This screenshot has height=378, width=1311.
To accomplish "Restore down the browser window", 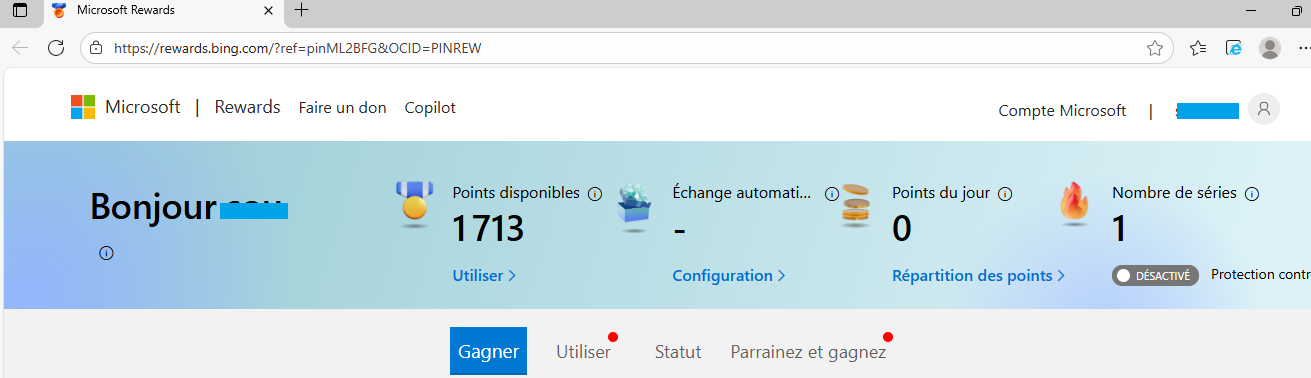I will pyautogui.click(x=1297, y=11).
